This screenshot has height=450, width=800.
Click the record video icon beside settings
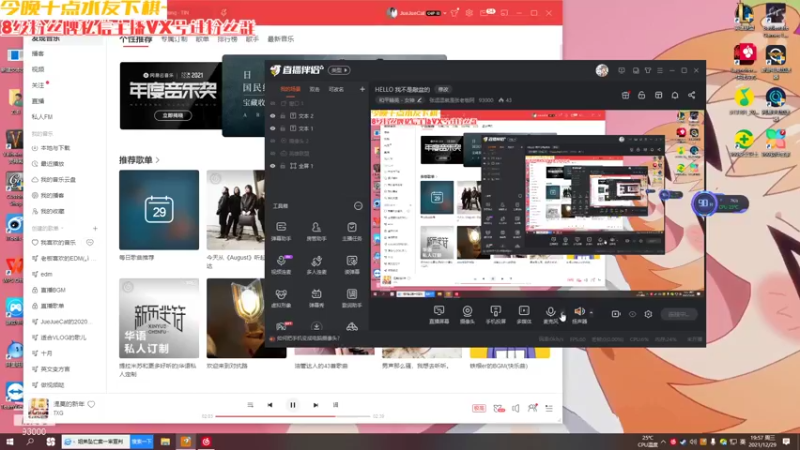pos(616,314)
